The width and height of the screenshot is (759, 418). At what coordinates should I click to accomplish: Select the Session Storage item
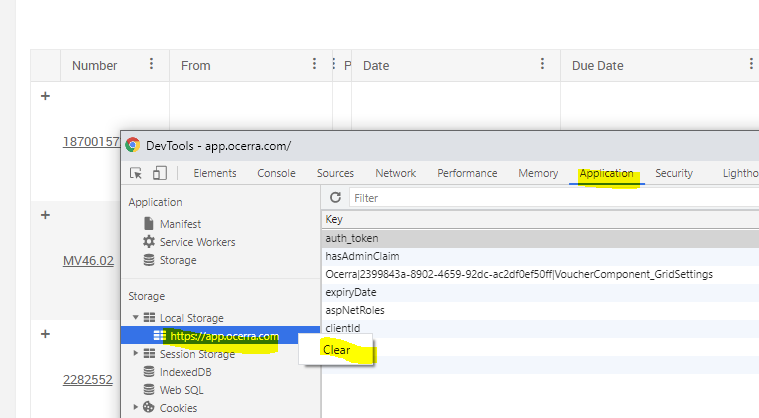(197, 354)
